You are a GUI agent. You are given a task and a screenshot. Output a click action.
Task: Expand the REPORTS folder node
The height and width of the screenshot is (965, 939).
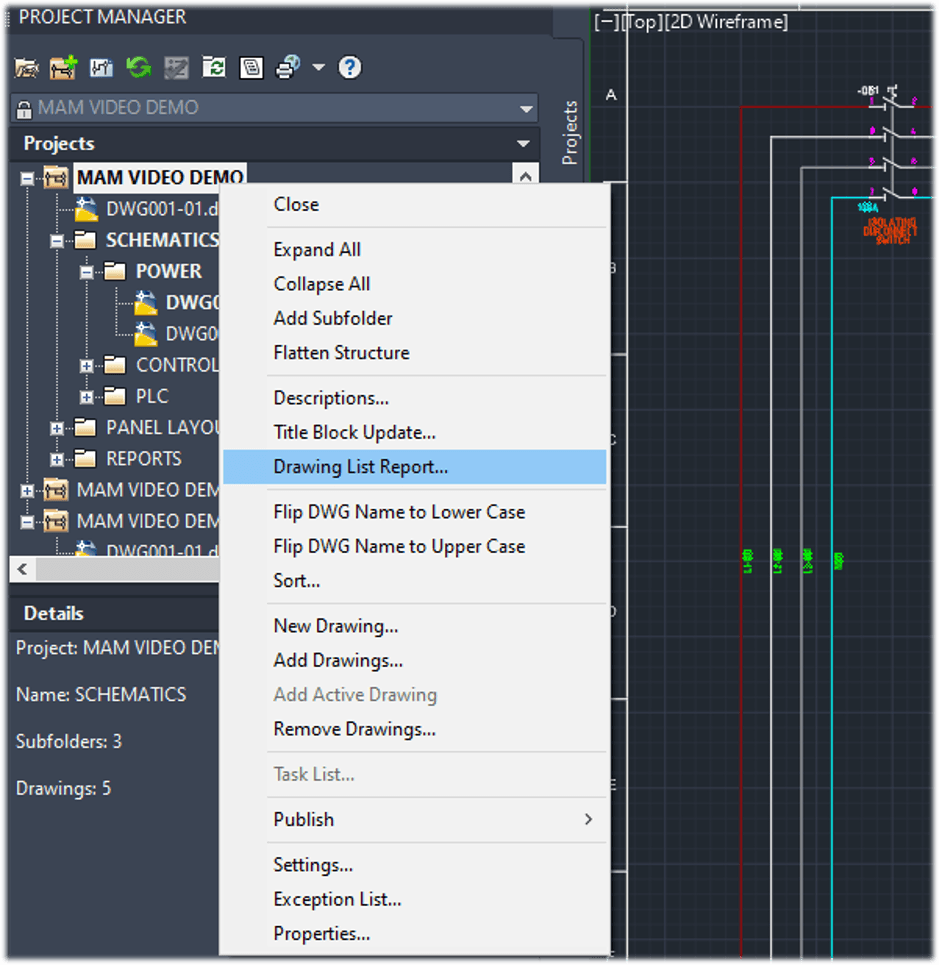pyautogui.click(x=57, y=459)
